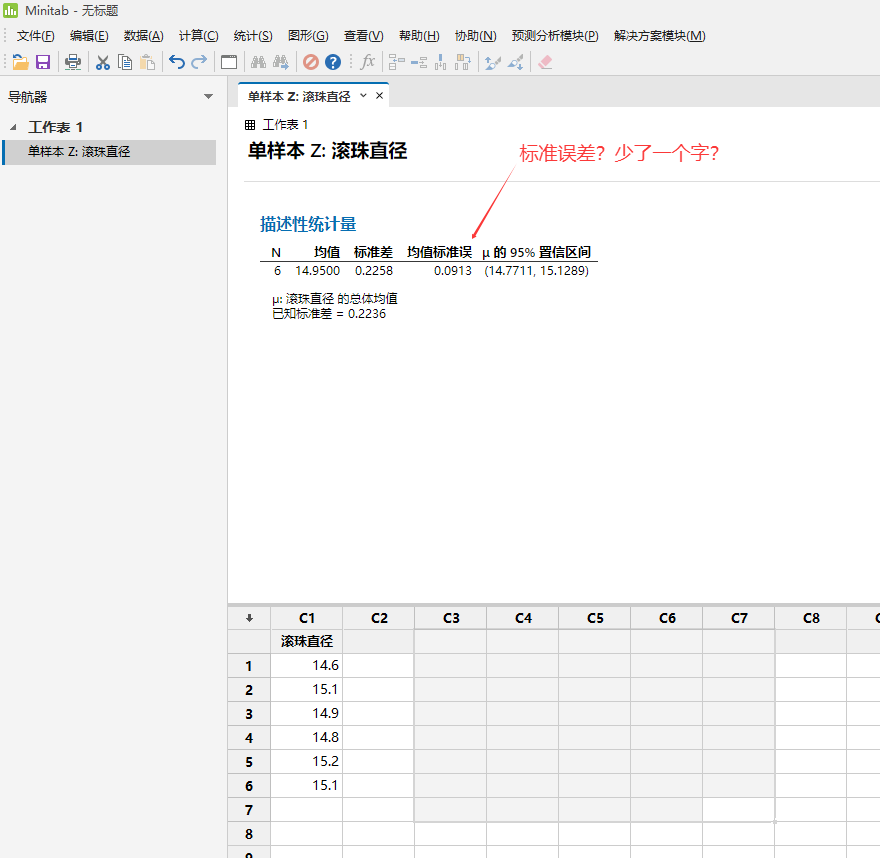Expand the 导航器 dropdown arrow
The width and height of the screenshot is (880, 858).
208,97
